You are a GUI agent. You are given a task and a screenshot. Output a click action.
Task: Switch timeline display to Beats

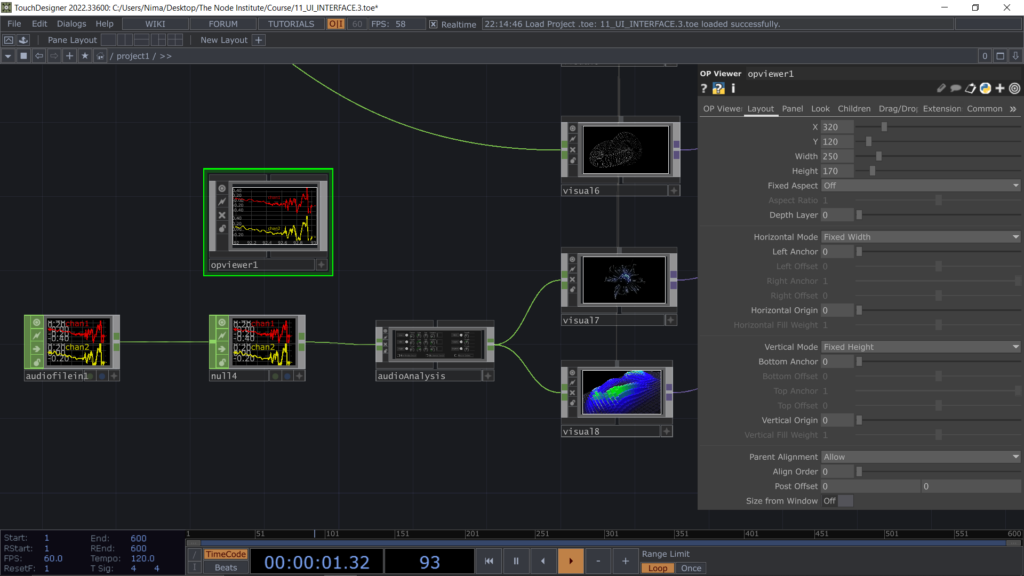226,568
